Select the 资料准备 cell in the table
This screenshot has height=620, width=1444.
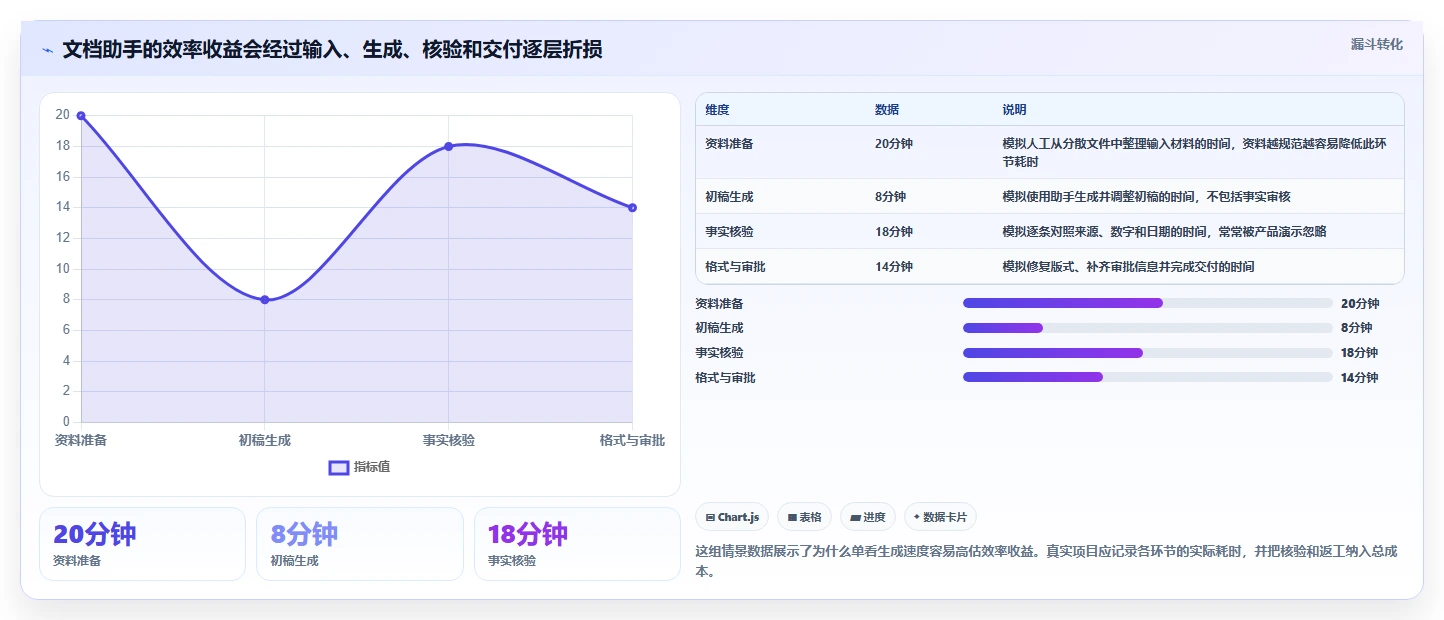tap(729, 144)
